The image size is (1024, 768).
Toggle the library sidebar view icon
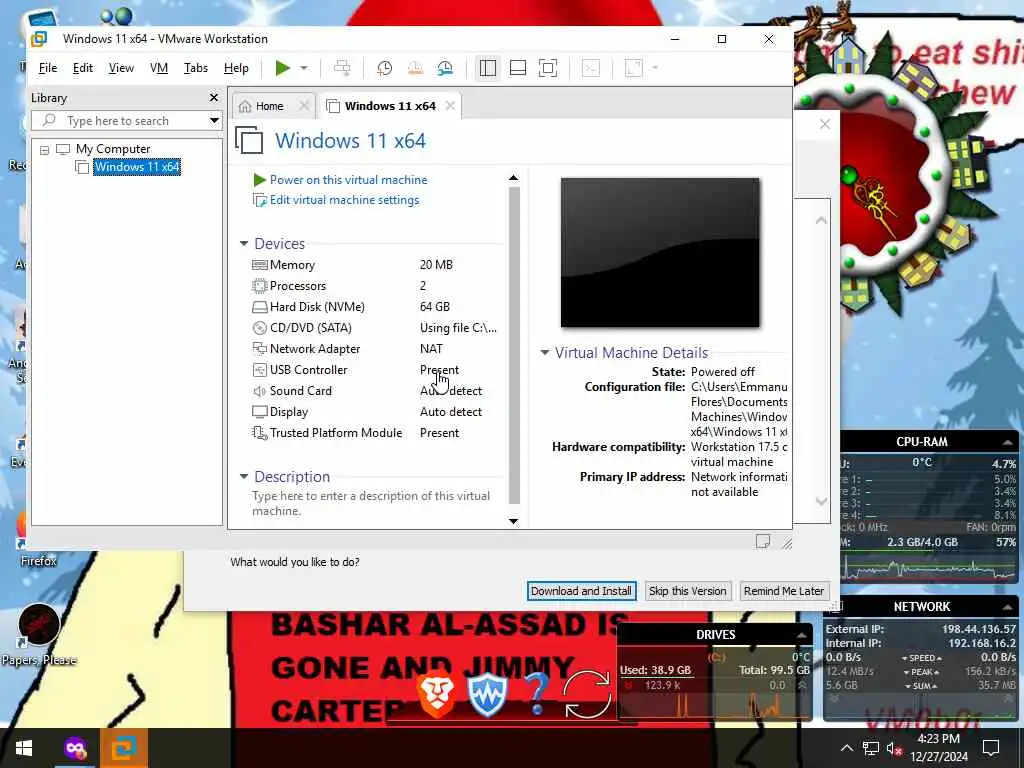click(x=488, y=68)
